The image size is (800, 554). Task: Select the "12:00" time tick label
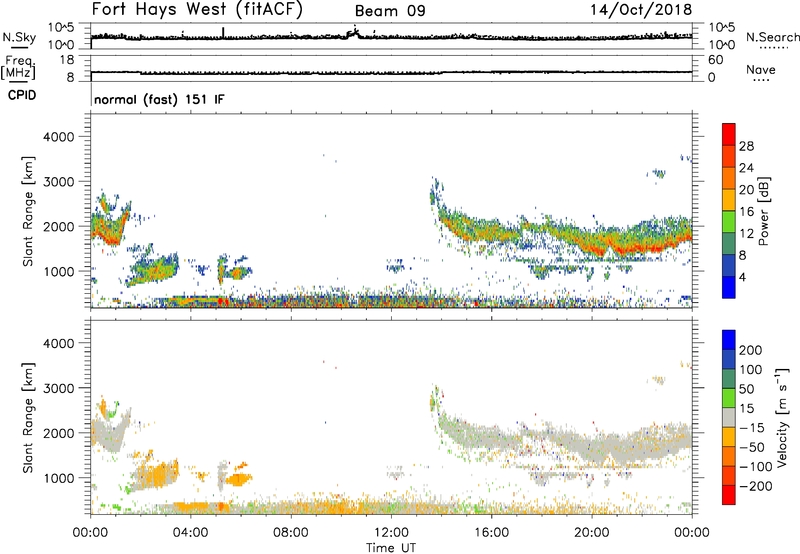click(391, 533)
